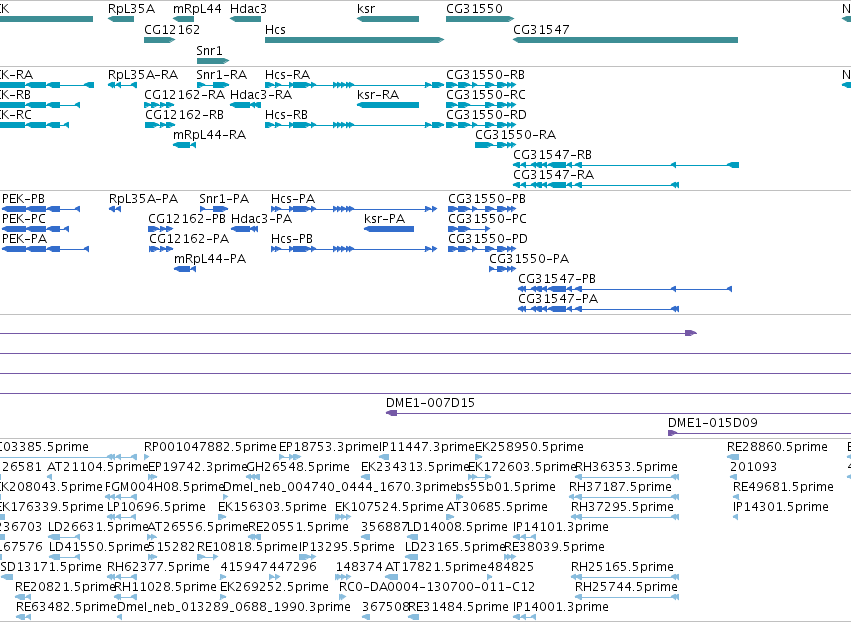Click the CG31550 gene label

coord(474,9)
